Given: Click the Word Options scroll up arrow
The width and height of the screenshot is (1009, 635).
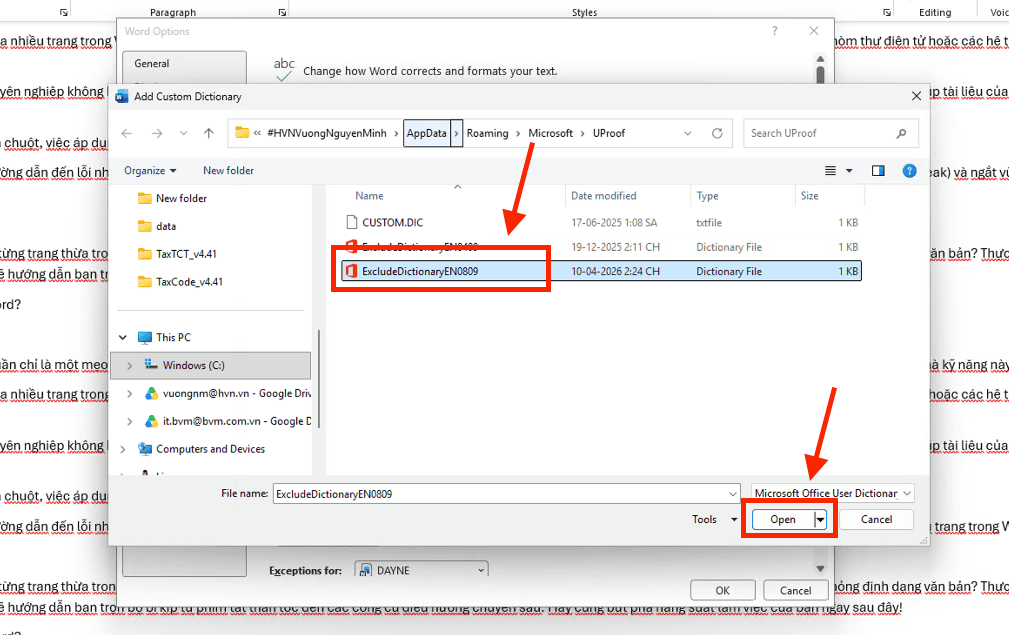Looking at the screenshot, I should (x=820, y=59).
